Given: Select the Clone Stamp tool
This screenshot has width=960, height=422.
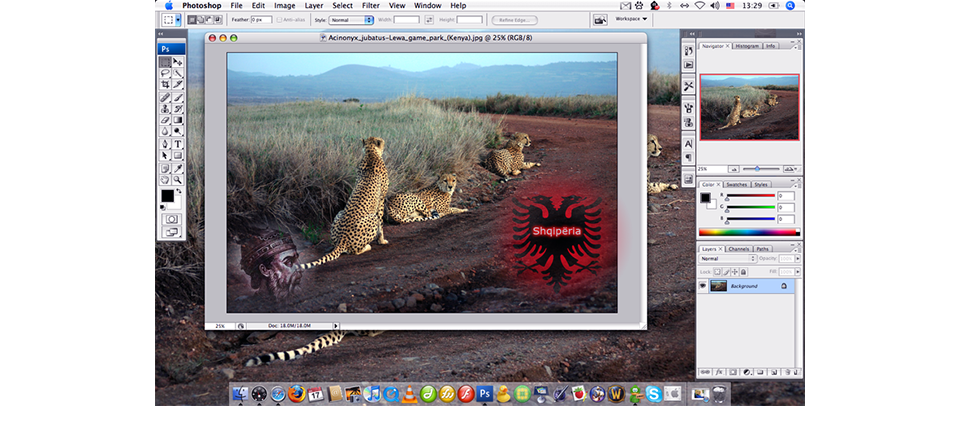Looking at the screenshot, I should click(x=165, y=108).
